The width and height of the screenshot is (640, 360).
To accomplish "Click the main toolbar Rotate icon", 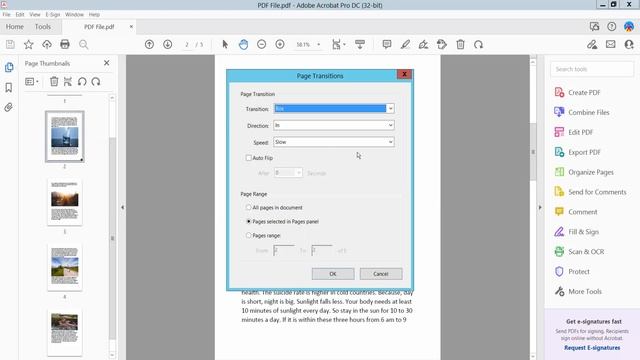I will click(x=479, y=44).
